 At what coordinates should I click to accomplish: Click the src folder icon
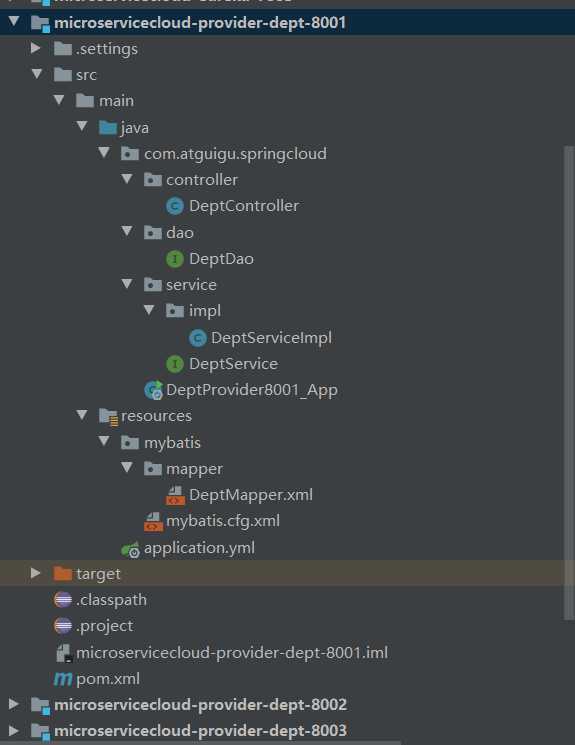[63, 75]
